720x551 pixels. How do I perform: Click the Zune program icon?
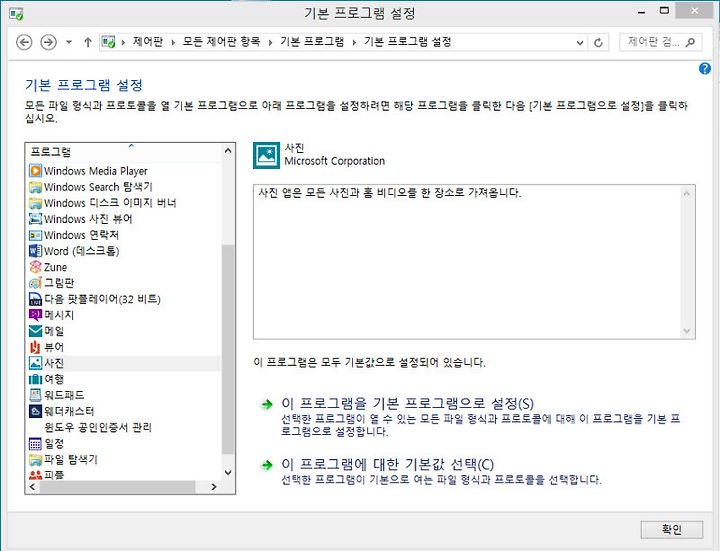[x=35, y=267]
